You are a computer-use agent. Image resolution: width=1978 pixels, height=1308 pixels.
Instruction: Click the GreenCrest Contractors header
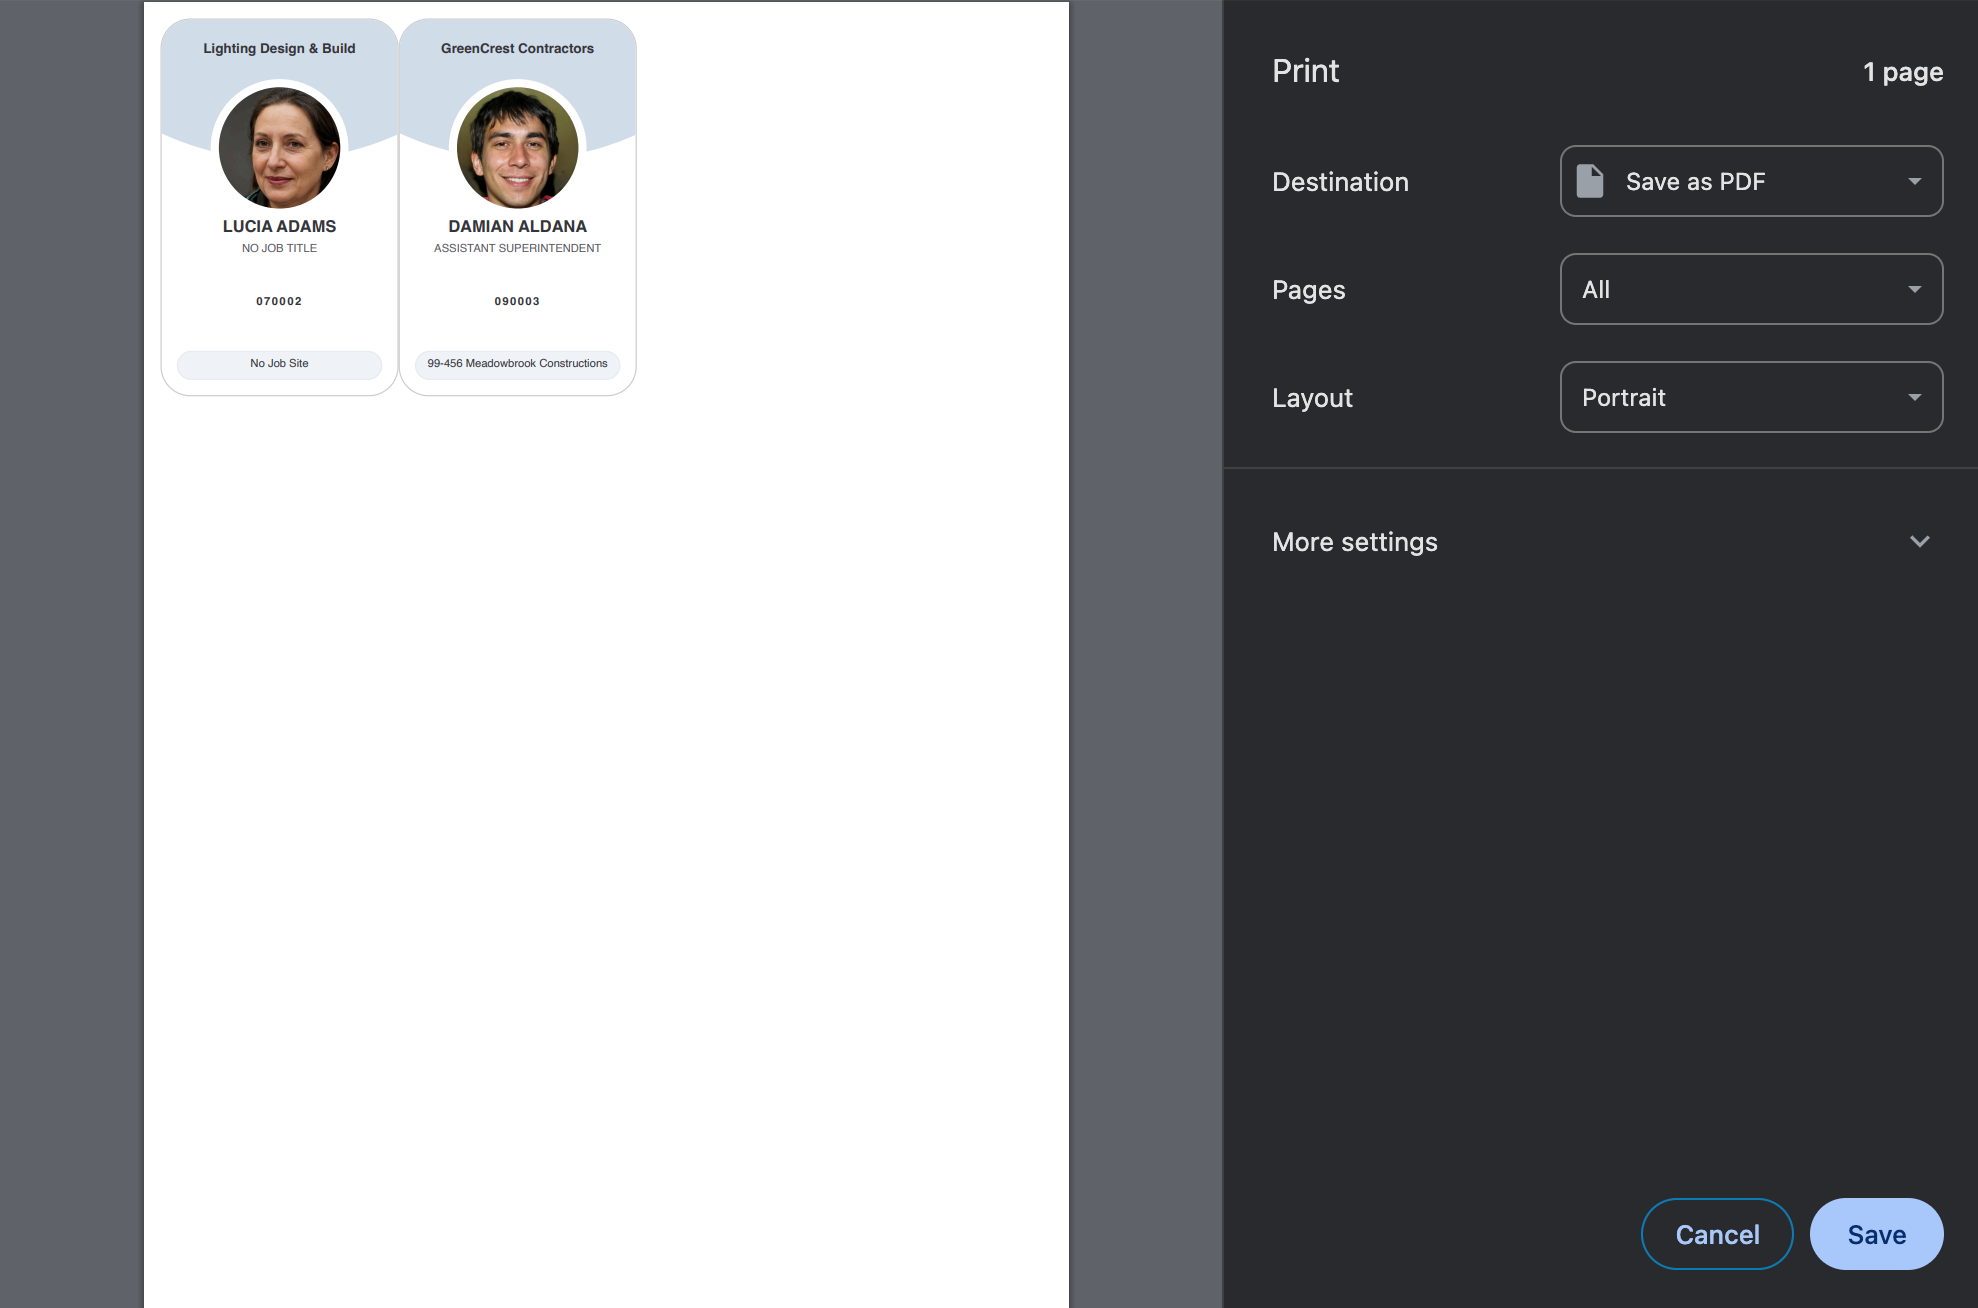point(517,48)
